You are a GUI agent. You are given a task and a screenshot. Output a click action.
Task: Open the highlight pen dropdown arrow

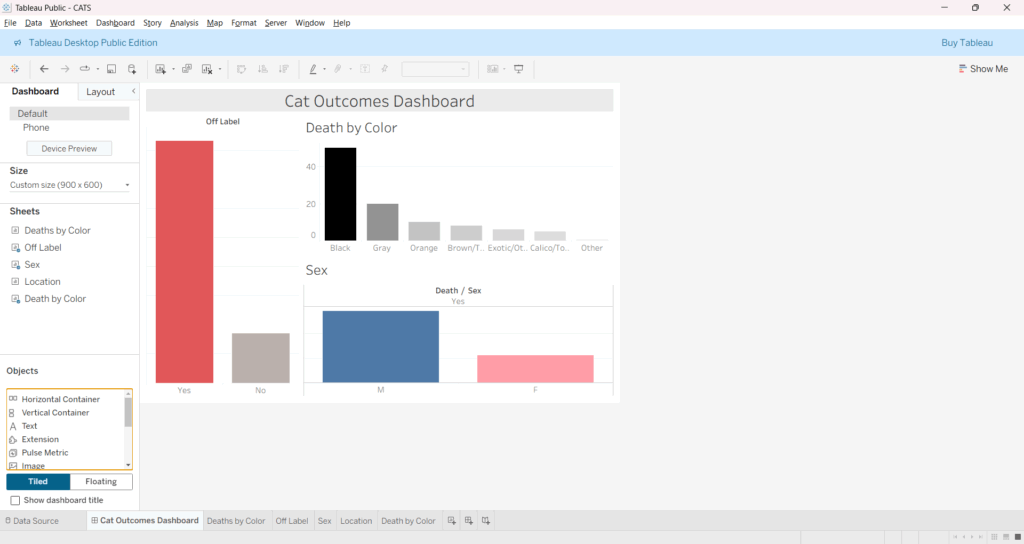pyautogui.click(x=324, y=69)
